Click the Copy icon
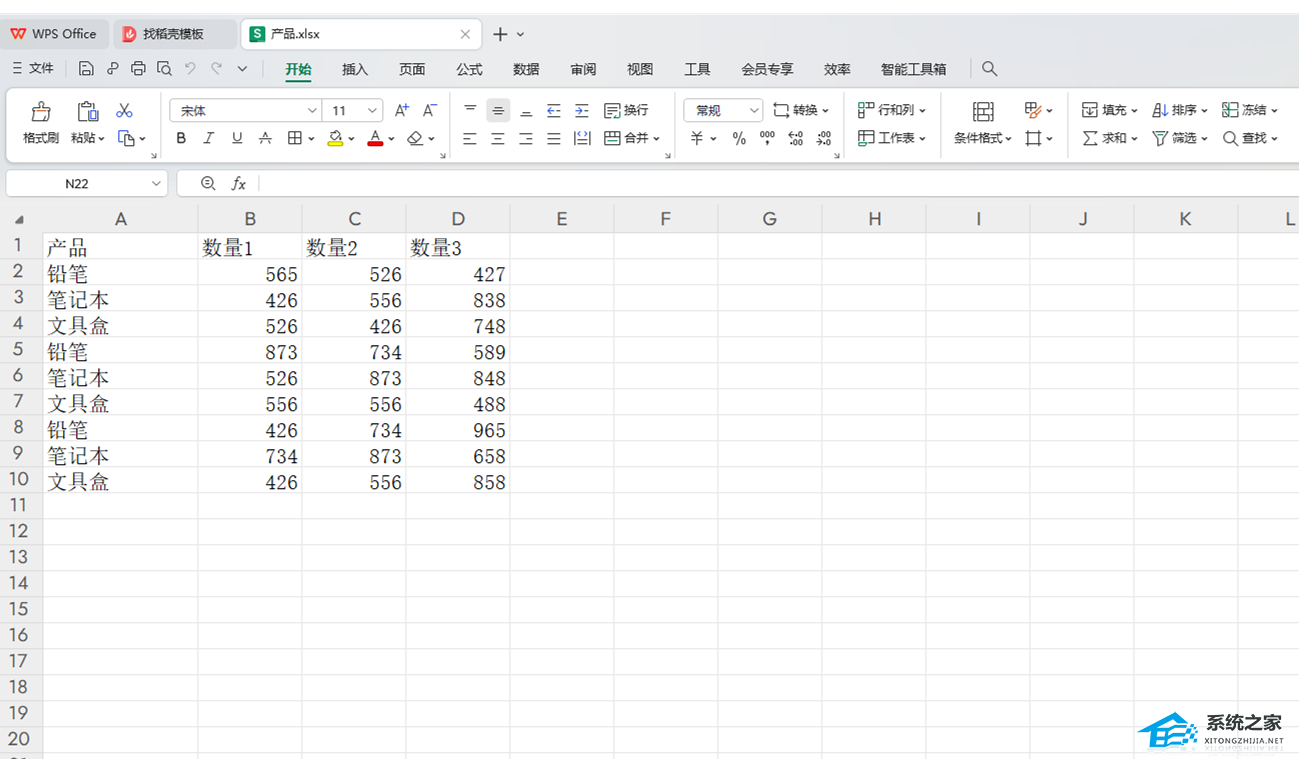This screenshot has width=1299, height=759. click(126, 138)
